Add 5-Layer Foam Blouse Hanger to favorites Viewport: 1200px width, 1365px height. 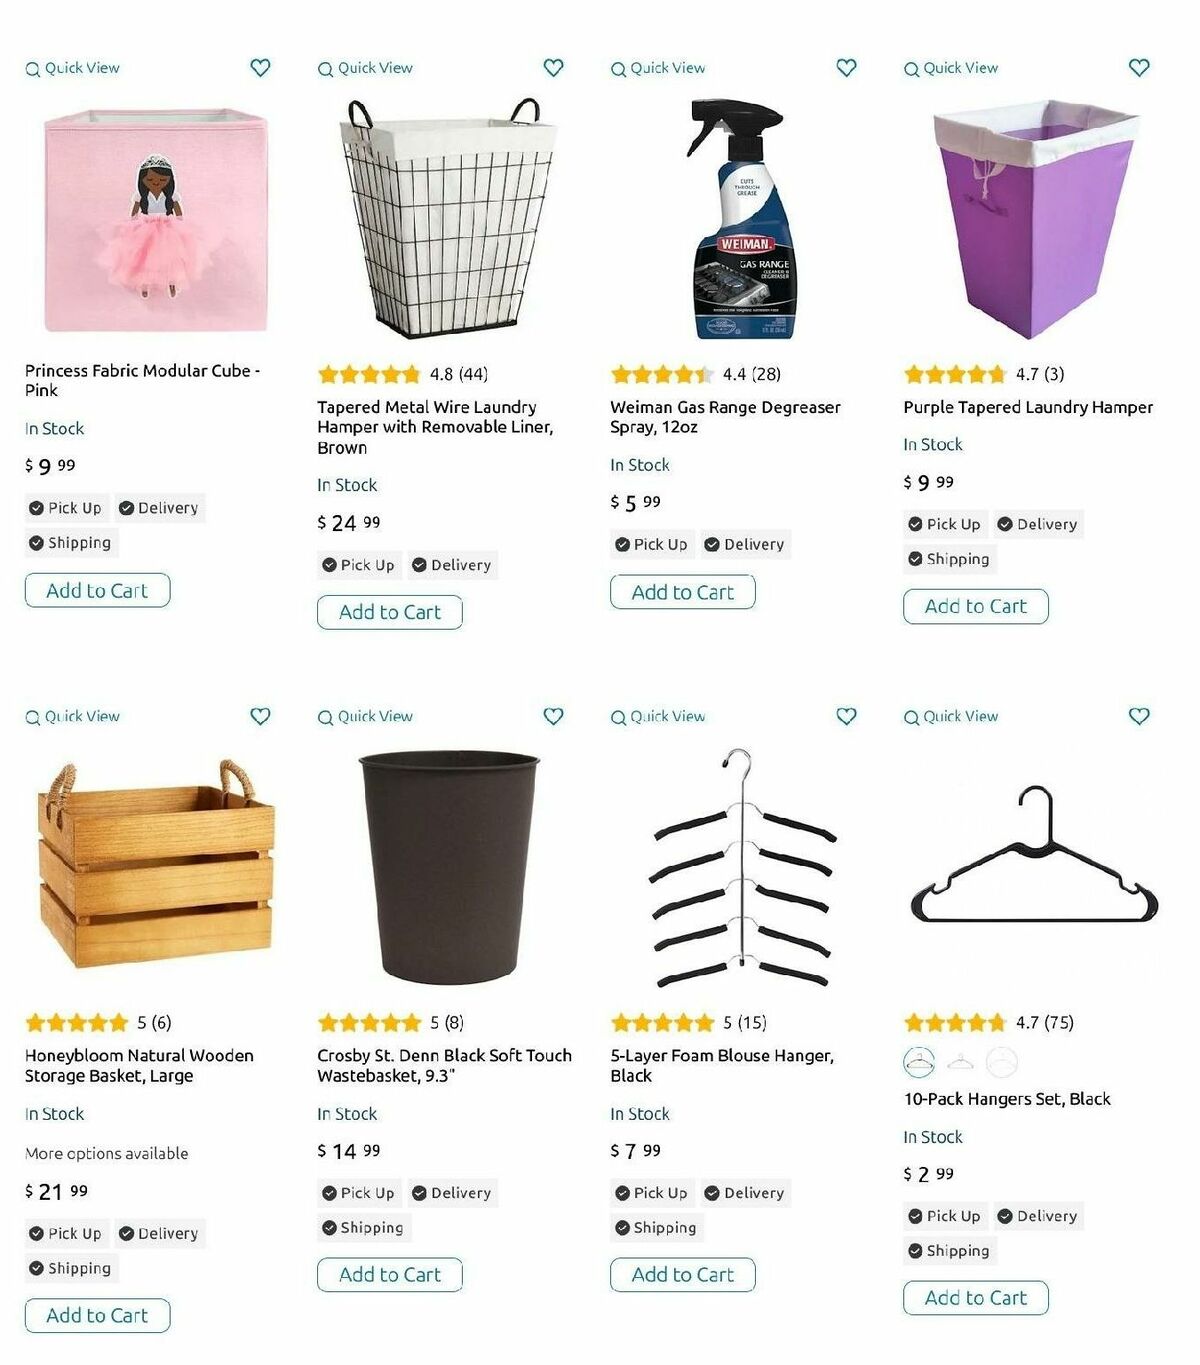846,716
